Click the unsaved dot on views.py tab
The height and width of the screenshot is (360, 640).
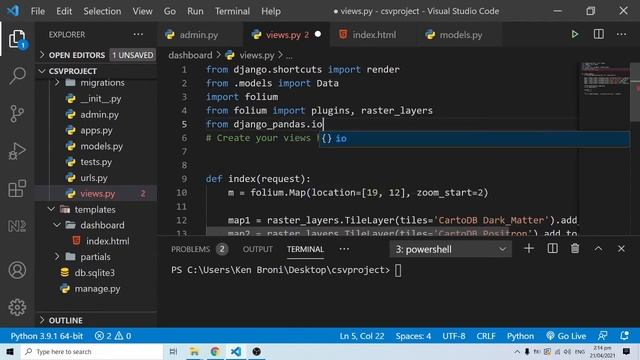[x=318, y=34]
